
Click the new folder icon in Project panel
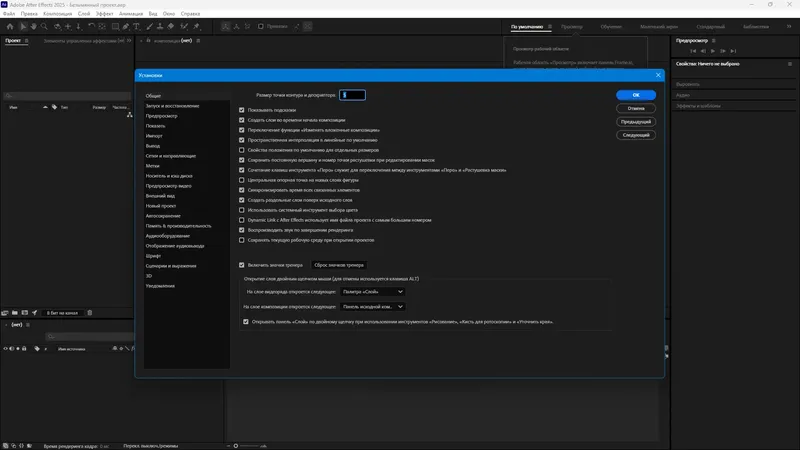click(15, 313)
